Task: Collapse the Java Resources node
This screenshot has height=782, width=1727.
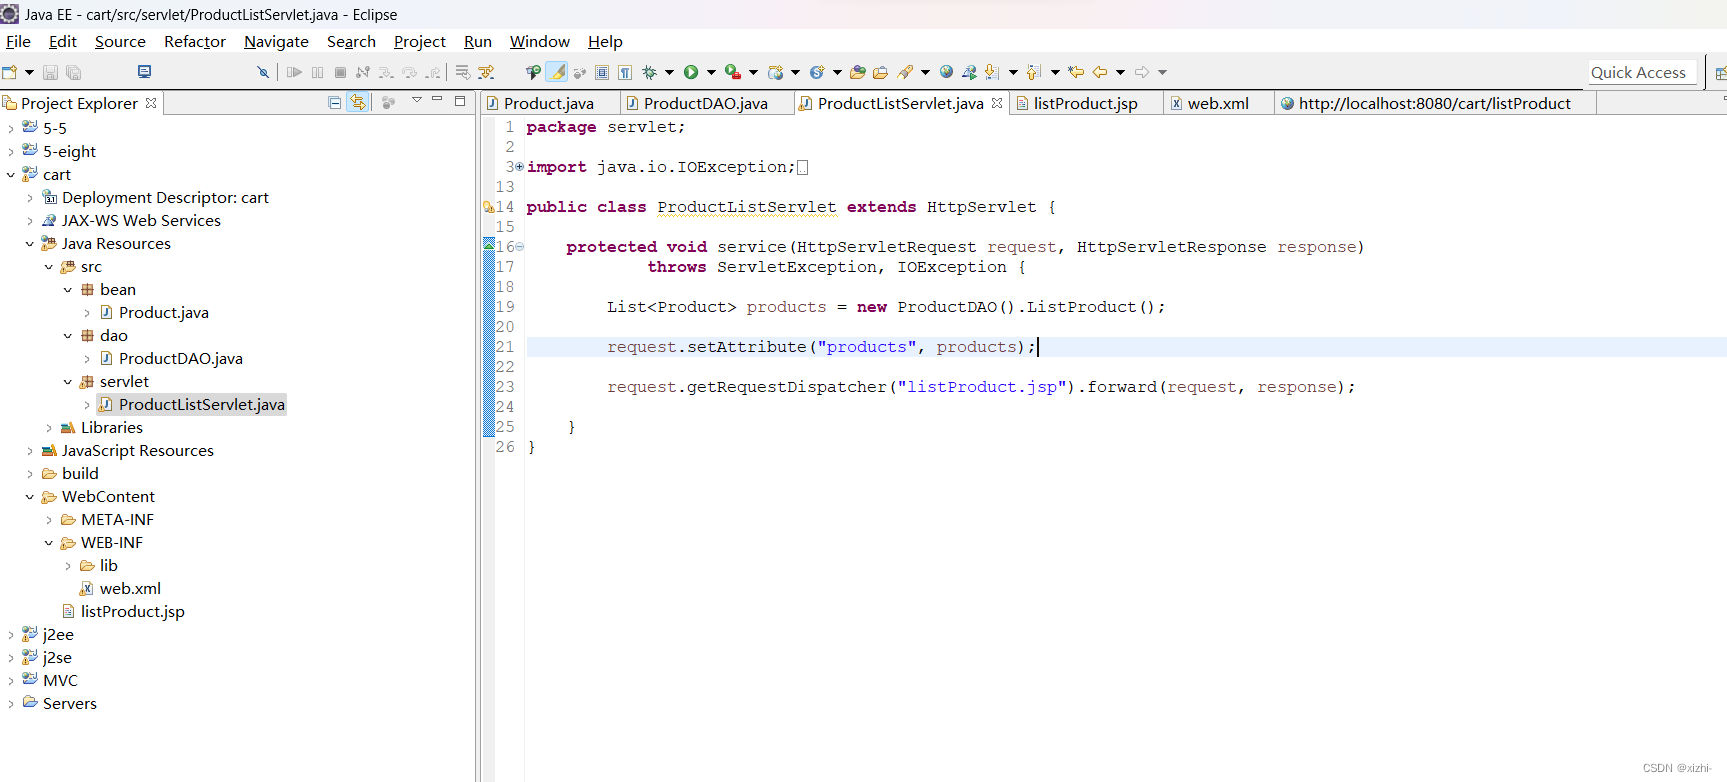Action: click(x=30, y=244)
